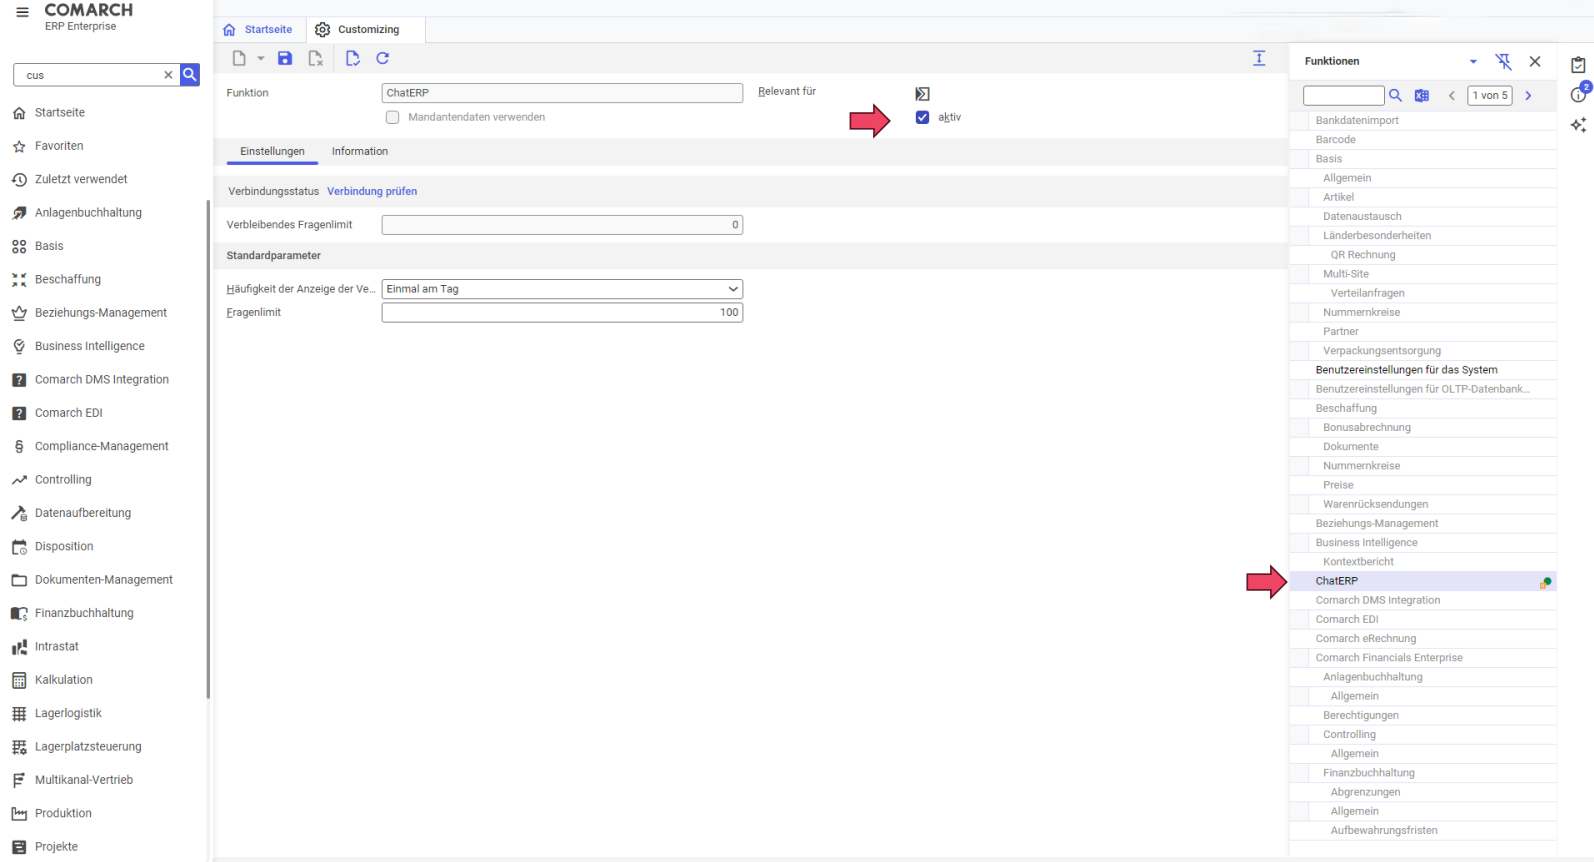Click the Refresh icon in toolbar

382,59
